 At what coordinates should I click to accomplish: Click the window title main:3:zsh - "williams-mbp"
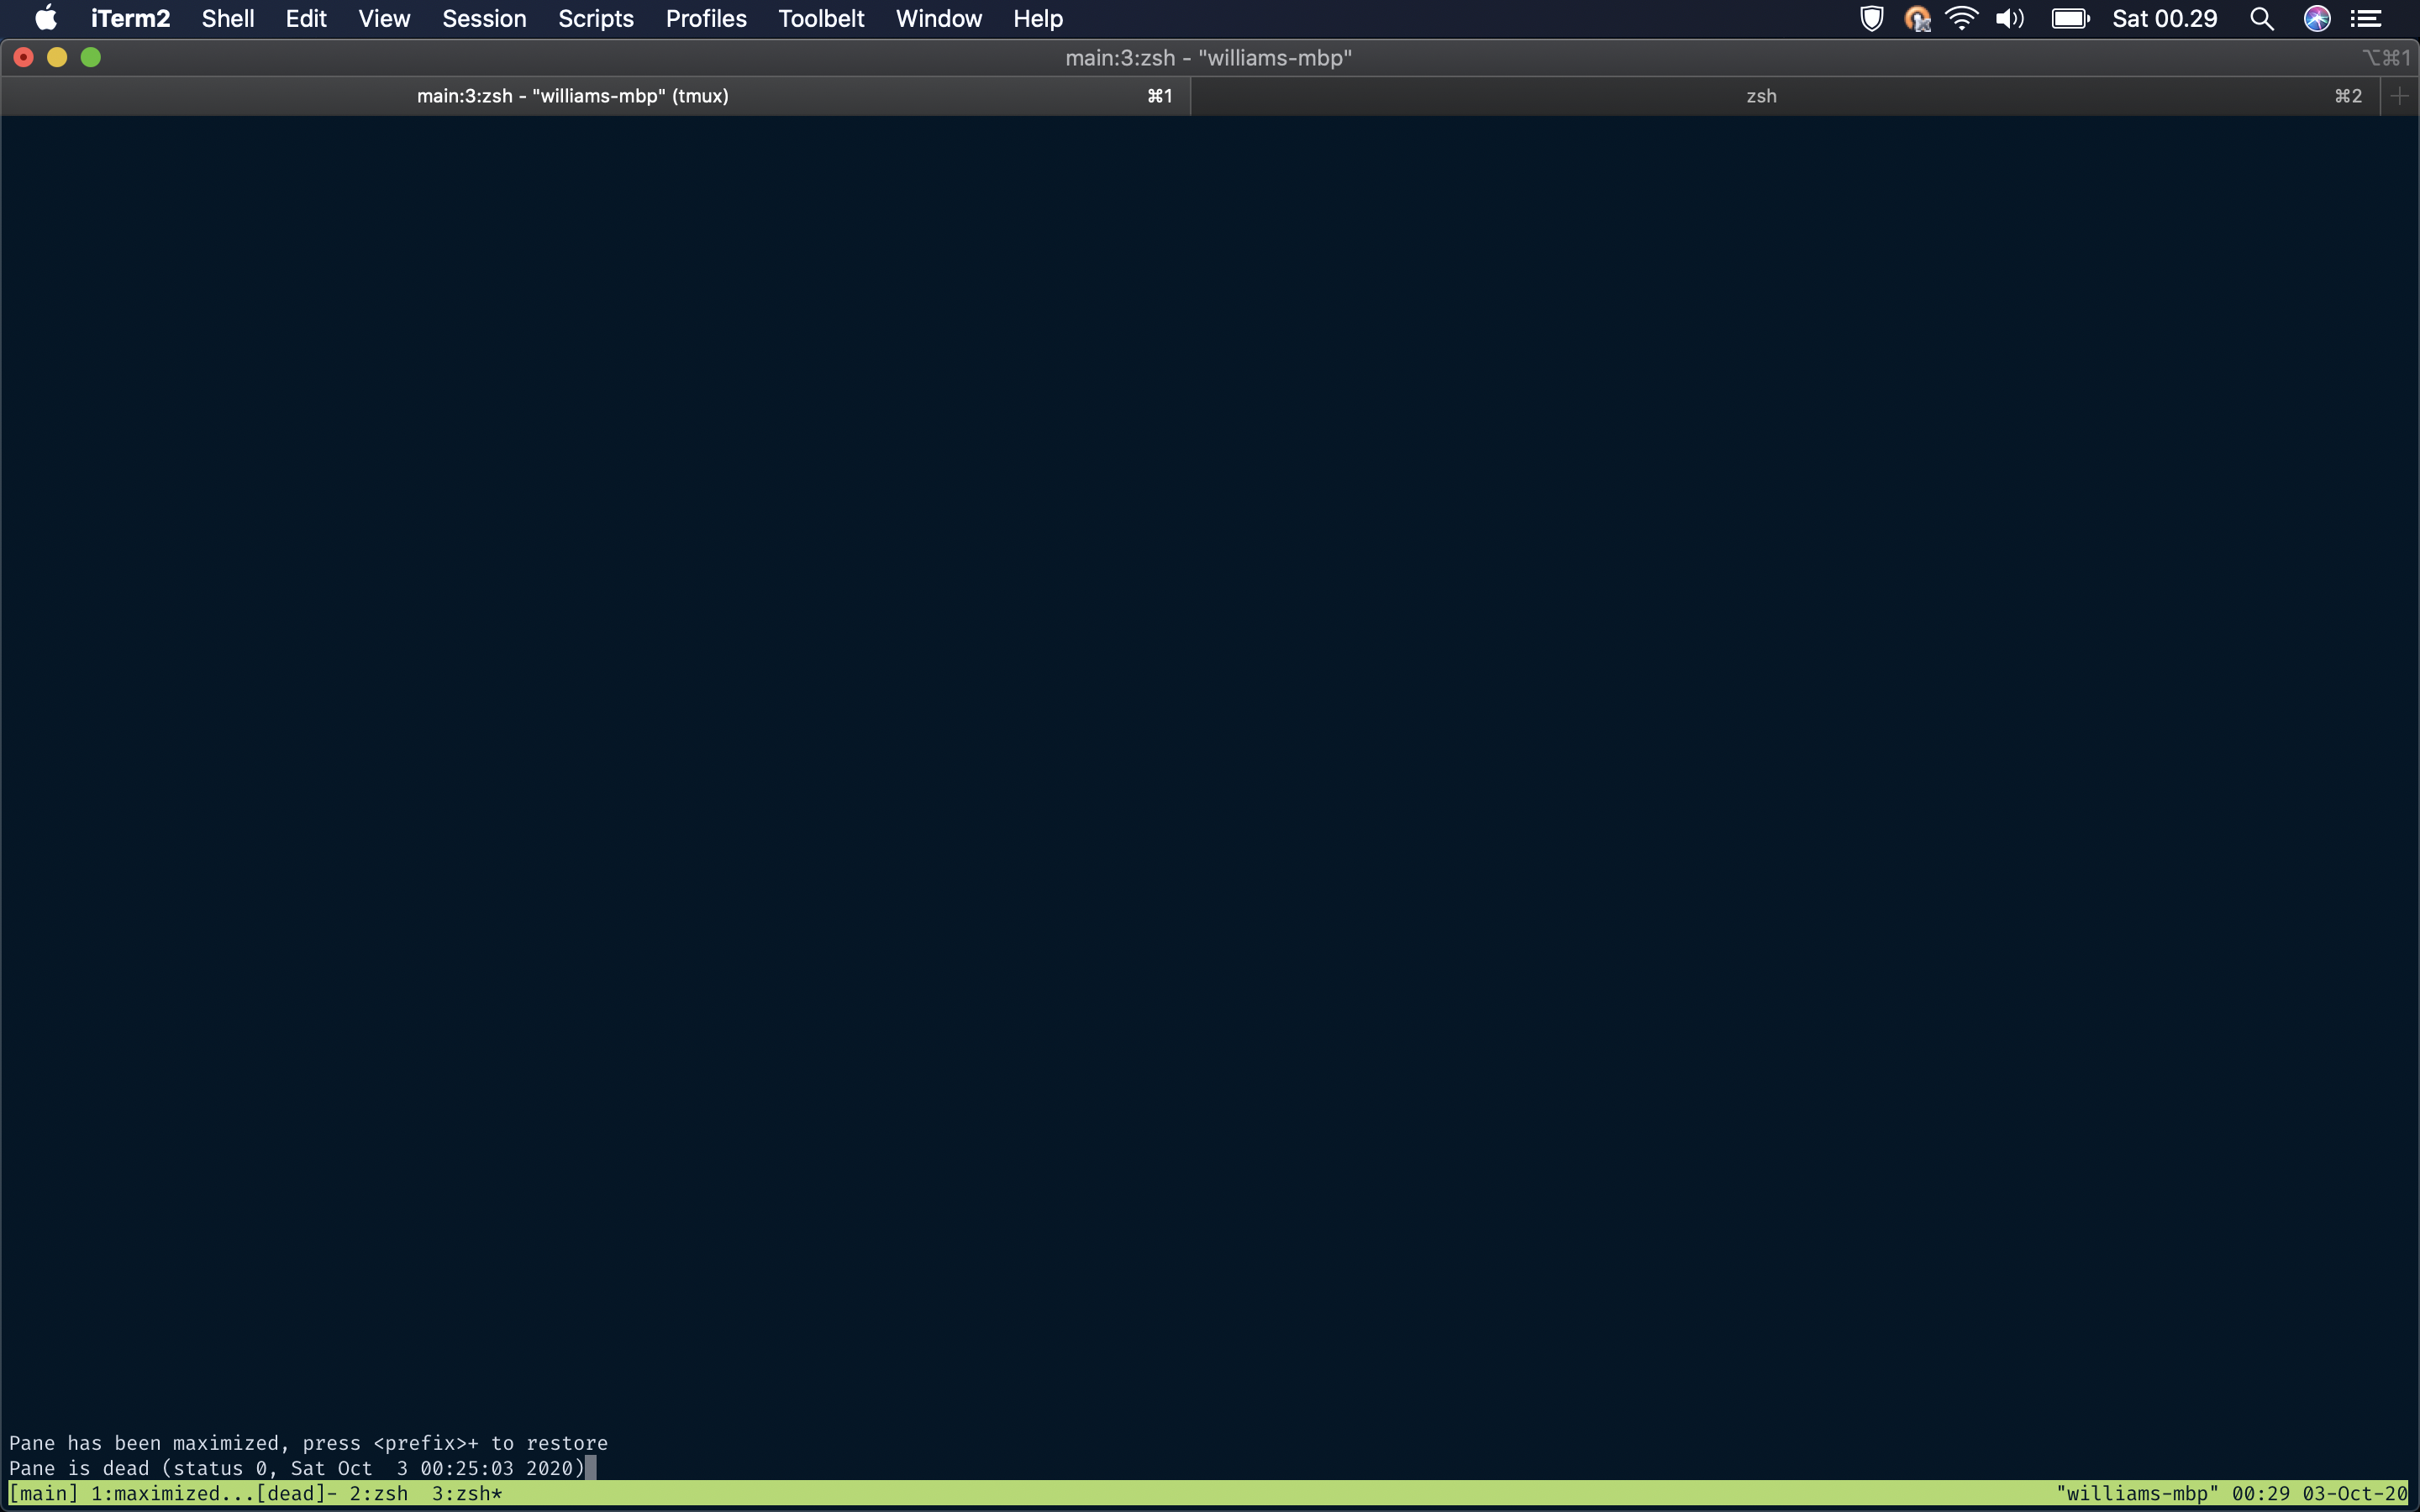(1208, 58)
